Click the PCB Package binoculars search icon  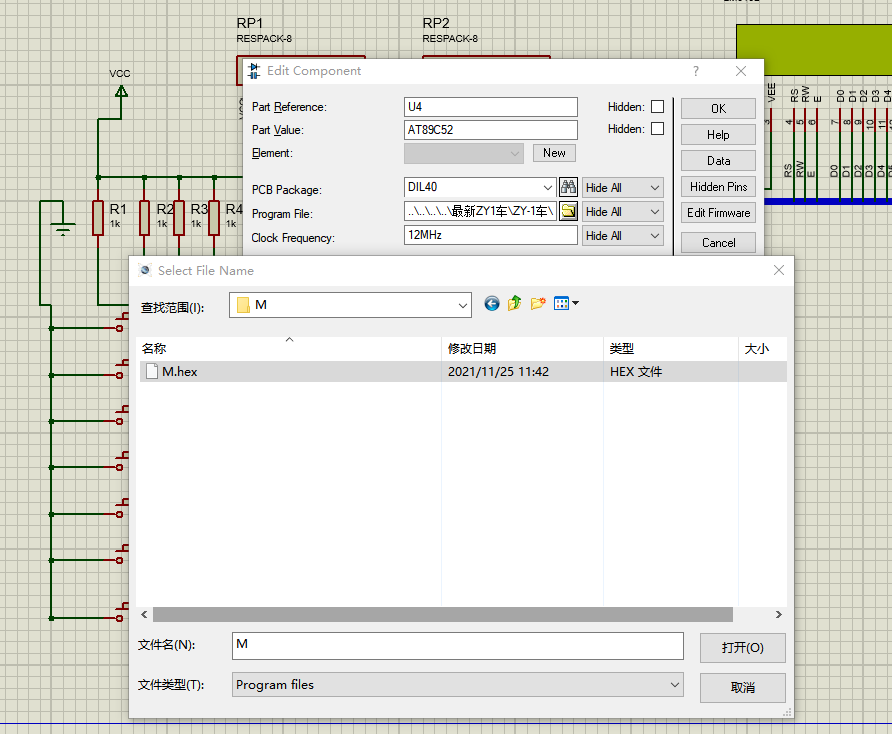click(568, 187)
